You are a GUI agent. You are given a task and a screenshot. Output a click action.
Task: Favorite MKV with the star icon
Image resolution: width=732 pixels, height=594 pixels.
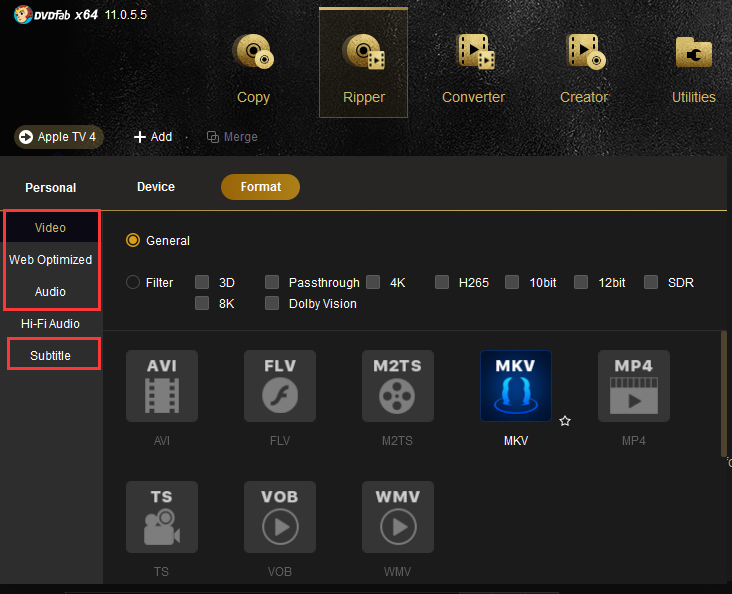565,421
